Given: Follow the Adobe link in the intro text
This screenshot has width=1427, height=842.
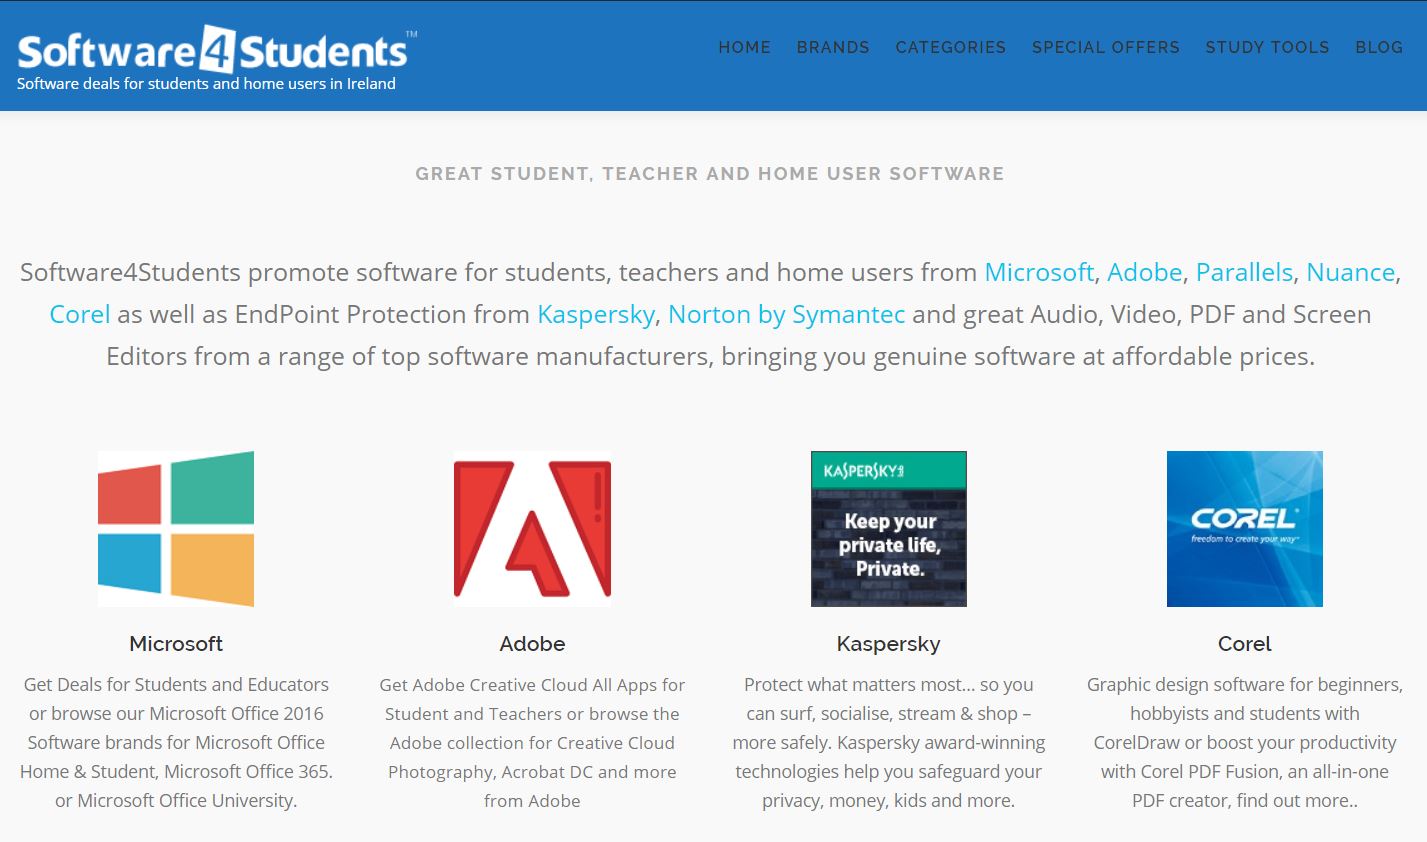Looking at the screenshot, I should point(1145,272).
